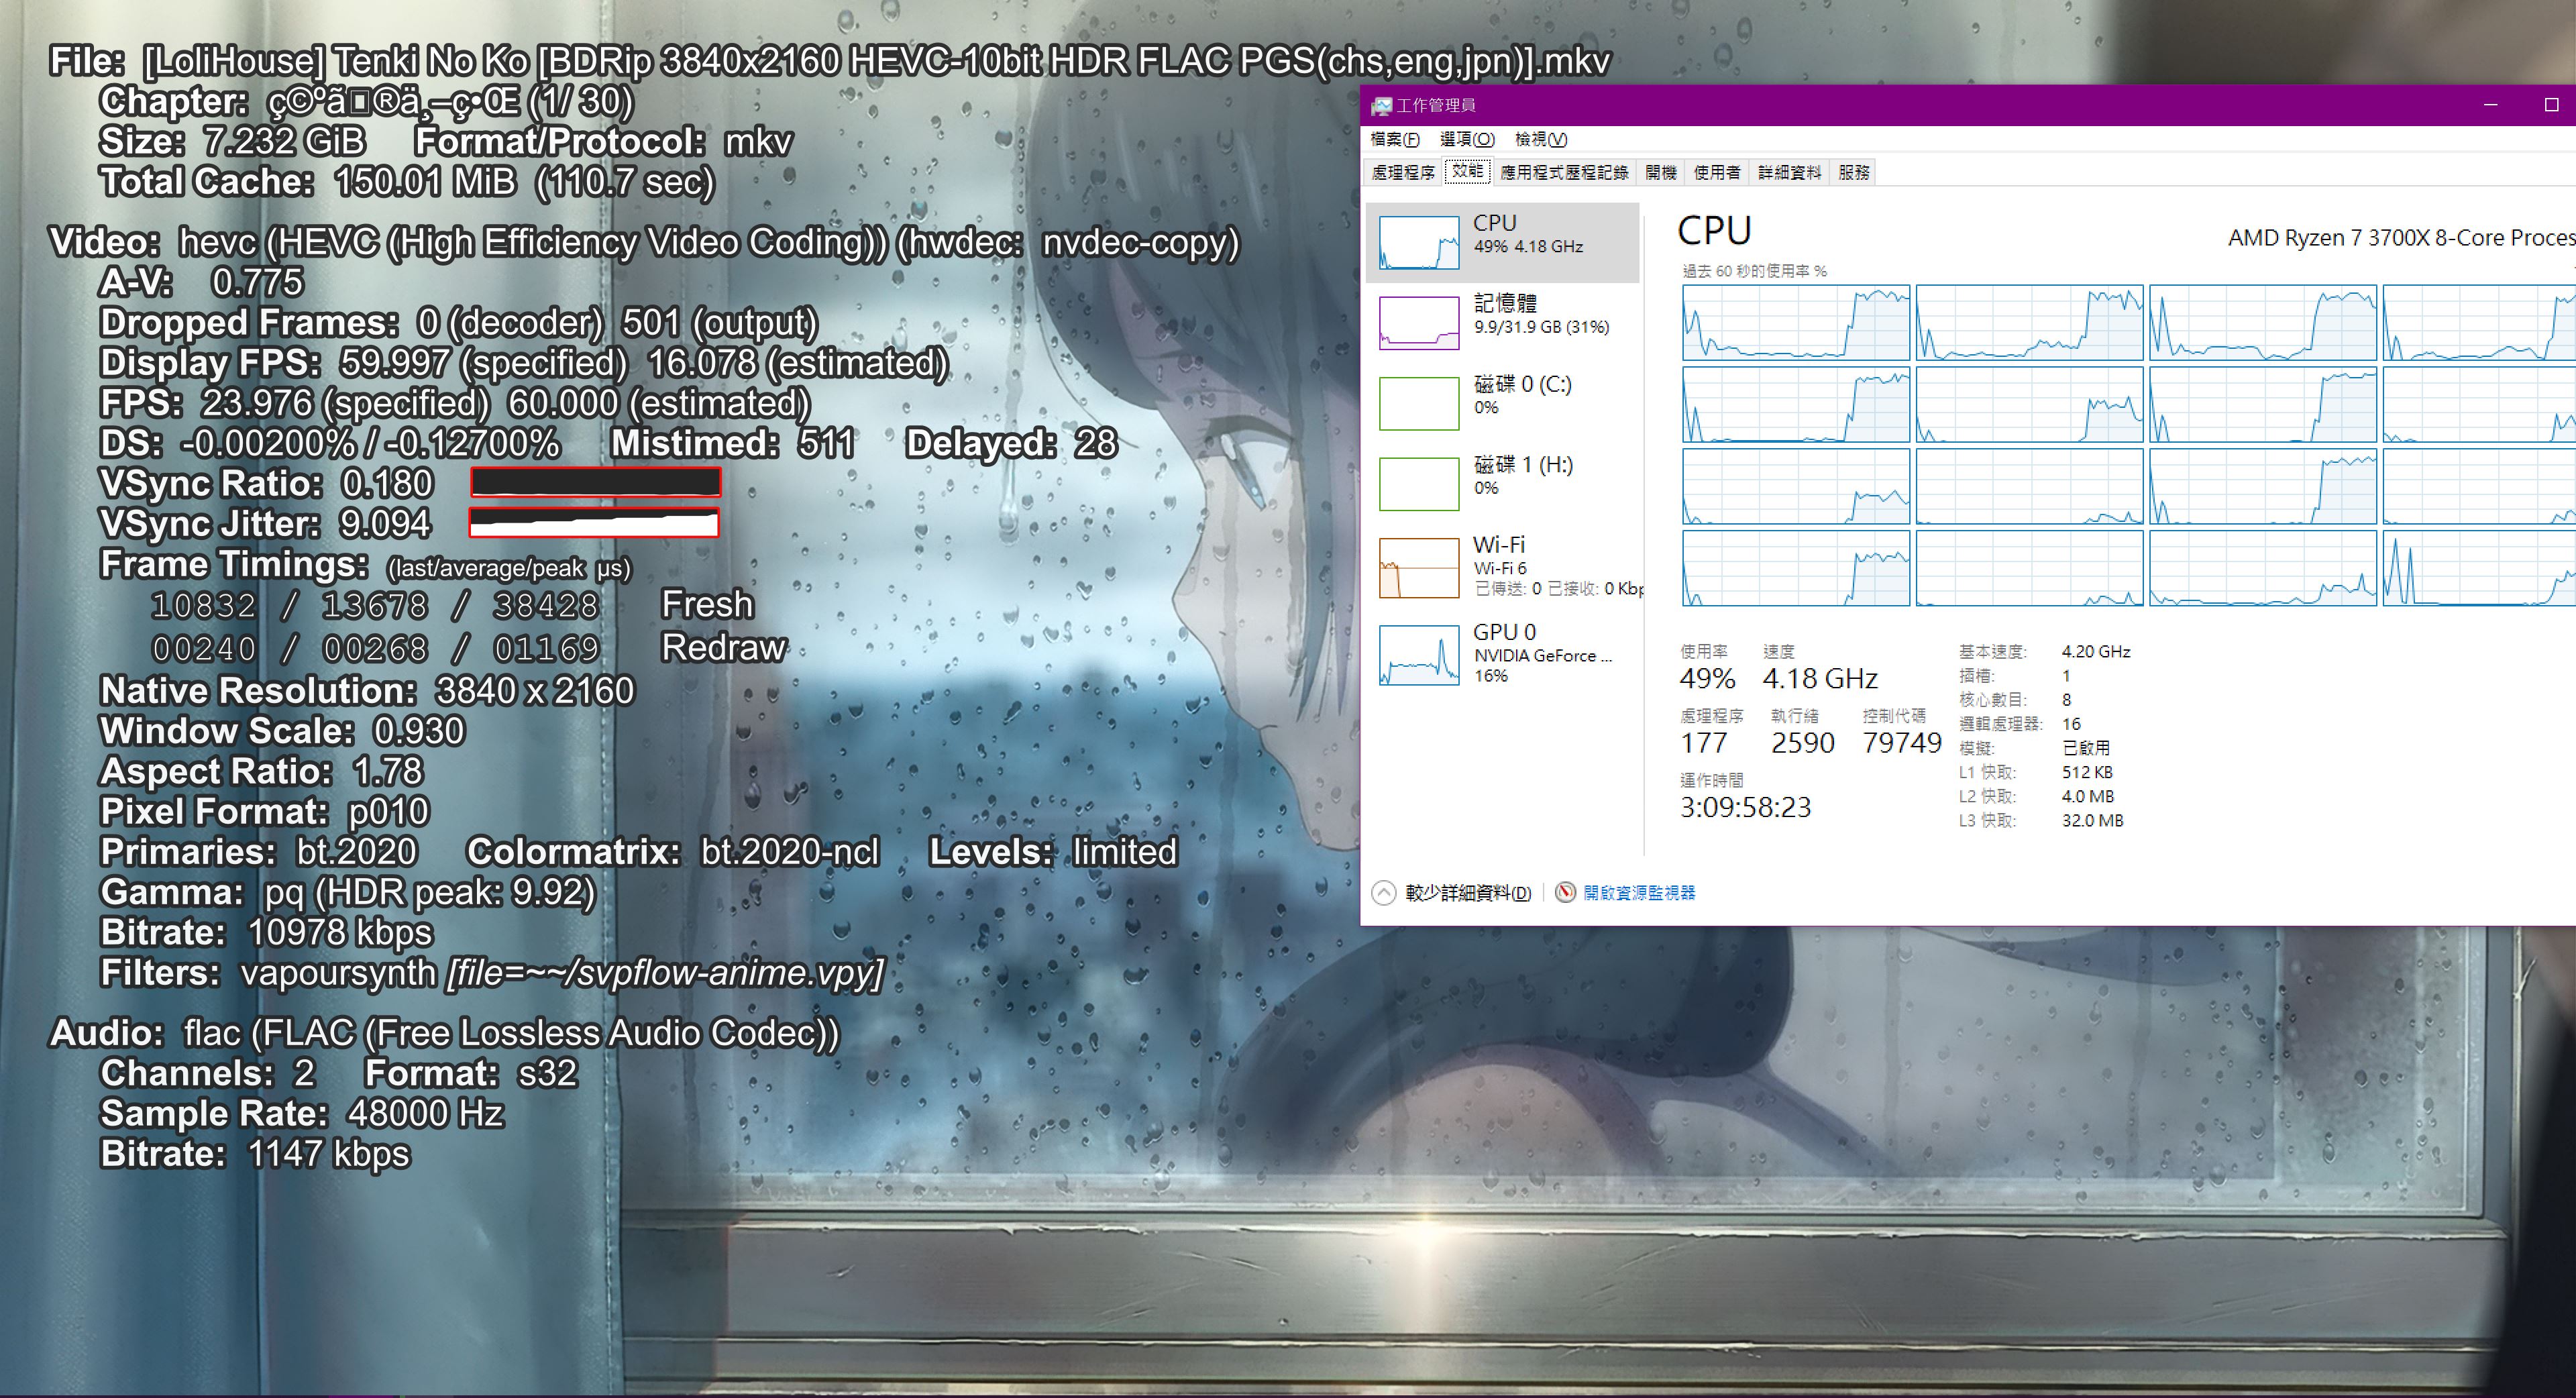Switch to the 詳細資料 tab

1789,172
